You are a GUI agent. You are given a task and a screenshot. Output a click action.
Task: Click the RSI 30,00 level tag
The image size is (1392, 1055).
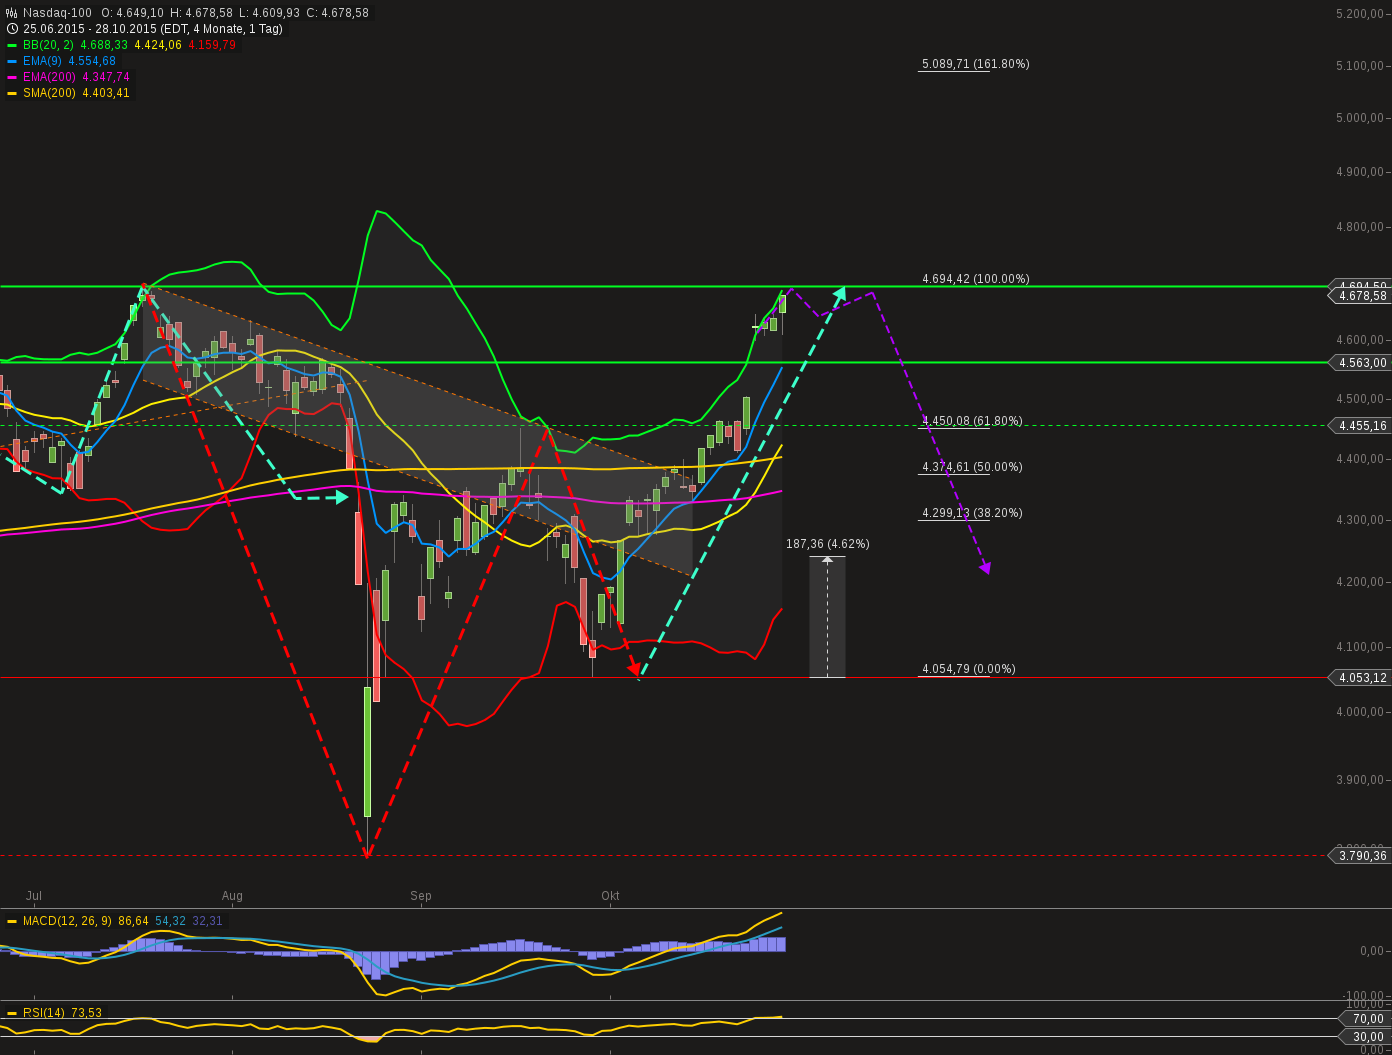(x=1366, y=1037)
